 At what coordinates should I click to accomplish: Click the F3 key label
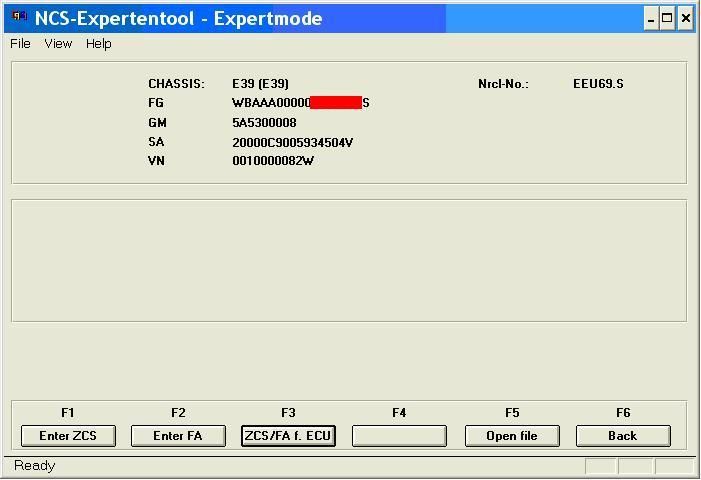[x=288, y=413]
